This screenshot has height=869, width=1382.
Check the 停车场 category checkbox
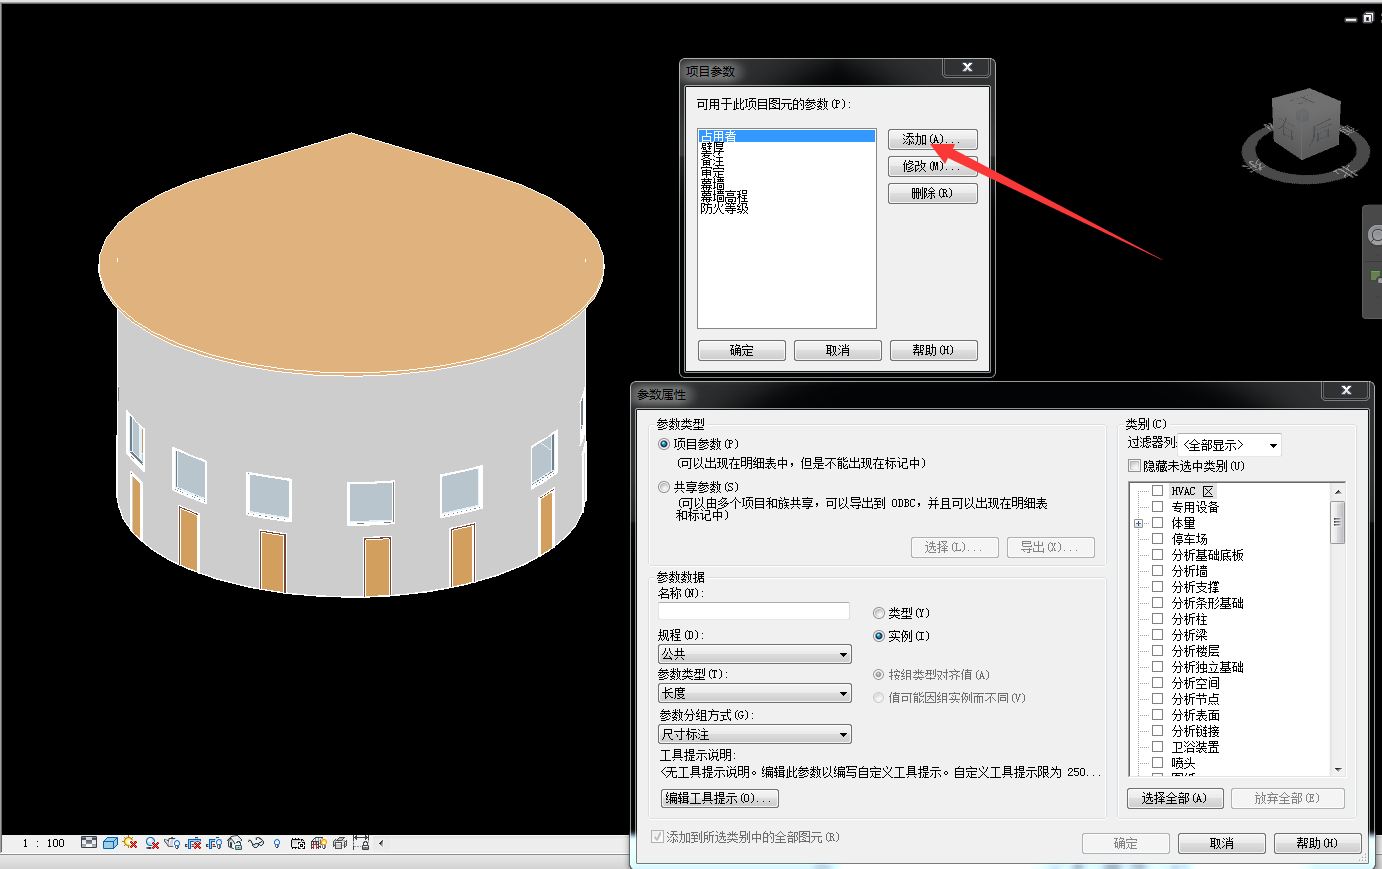pyautogui.click(x=1157, y=539)
